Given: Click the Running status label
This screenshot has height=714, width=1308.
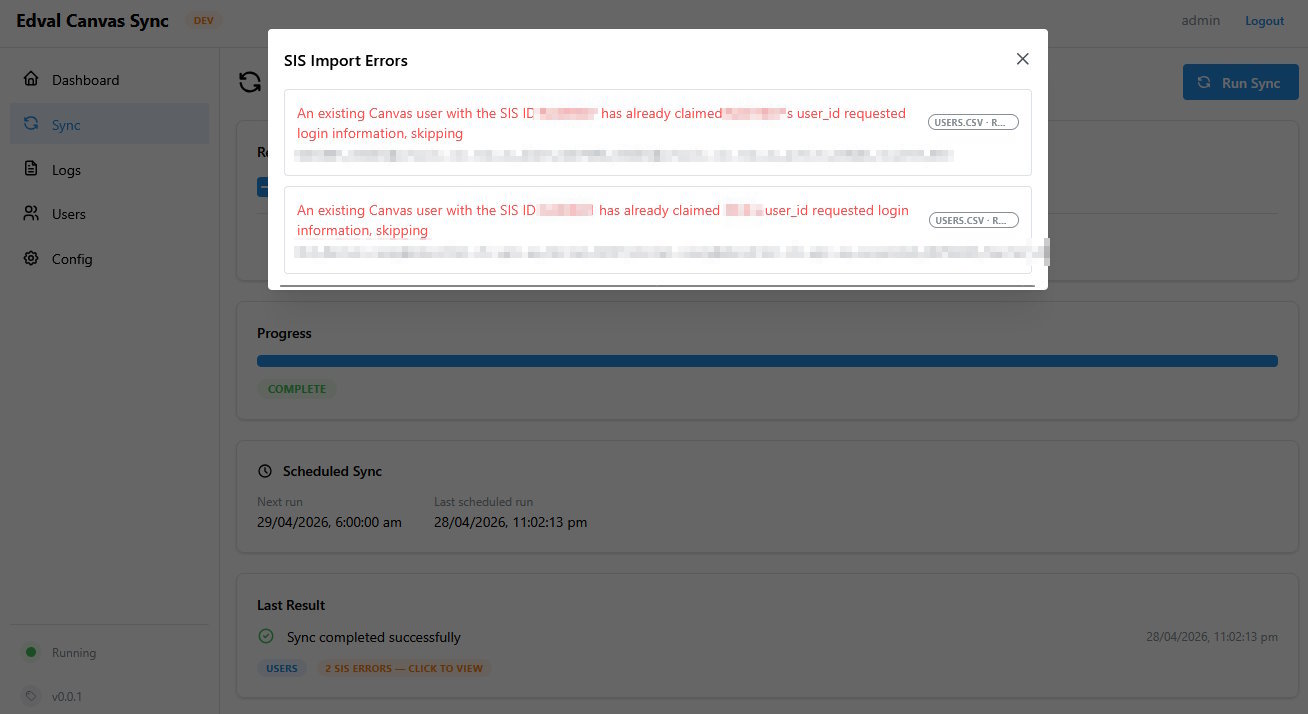Looking at the screenshot, I should (74, 653).
